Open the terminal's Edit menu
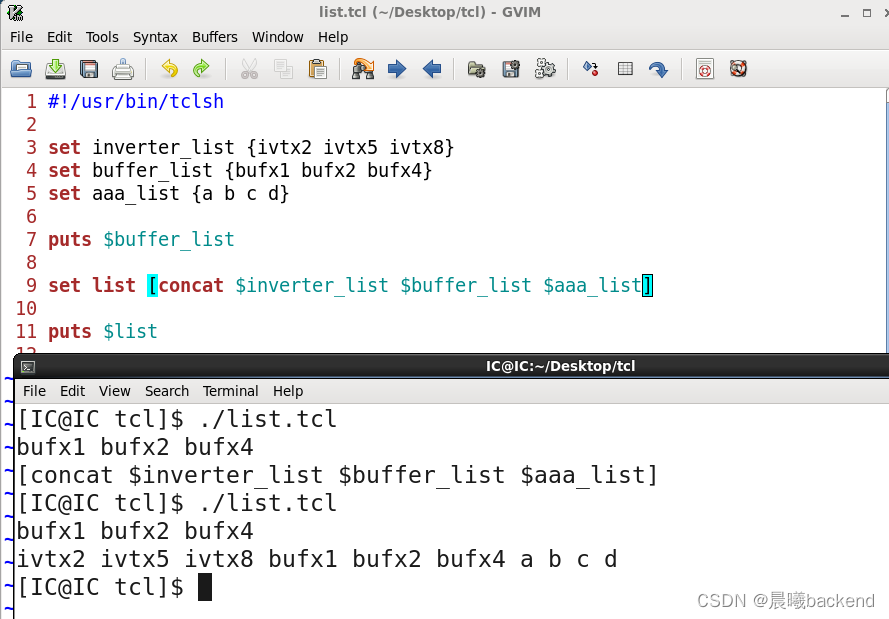889x619 pixels. coord(73,391)
